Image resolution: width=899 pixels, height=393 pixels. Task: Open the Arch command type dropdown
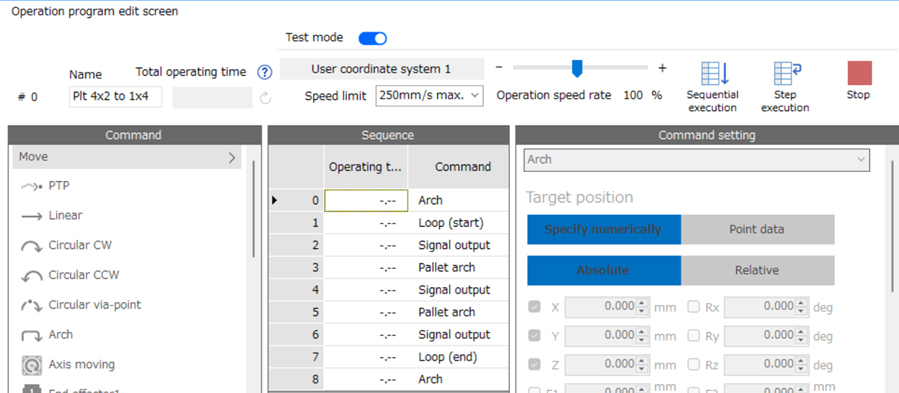tap(697, 160)
